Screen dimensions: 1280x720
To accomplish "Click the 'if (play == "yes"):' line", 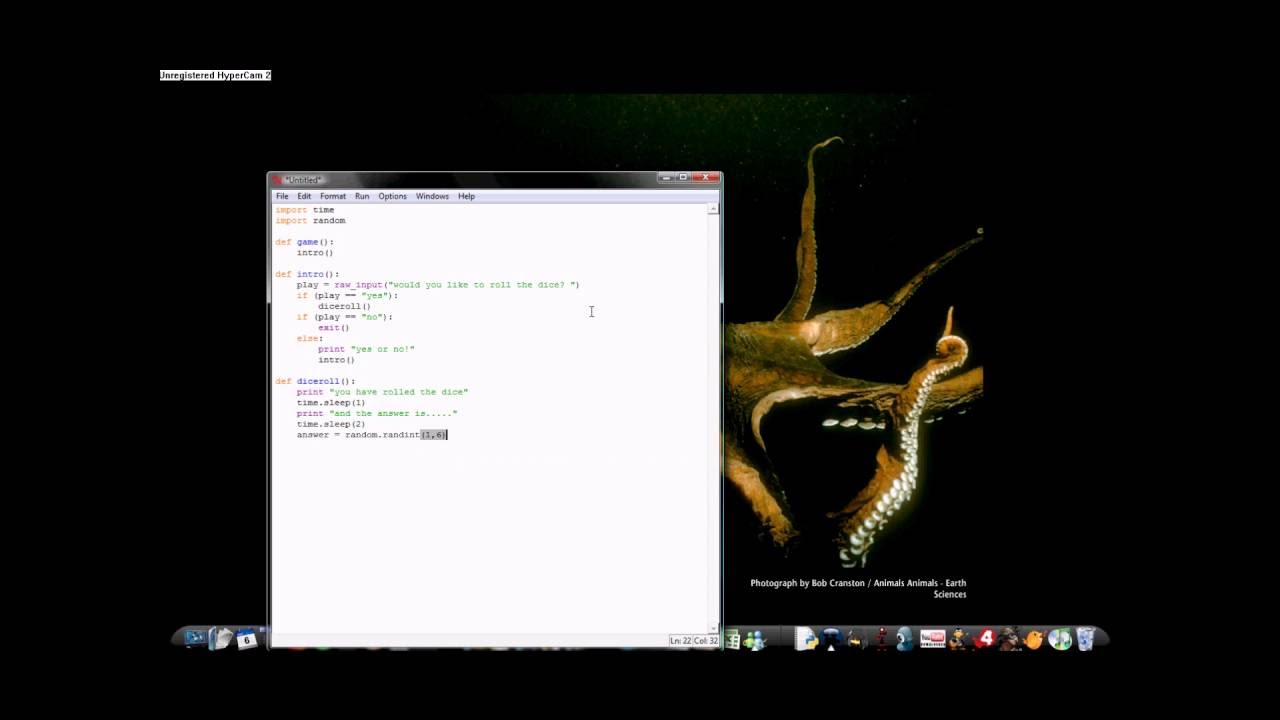I will pos(347,296).
